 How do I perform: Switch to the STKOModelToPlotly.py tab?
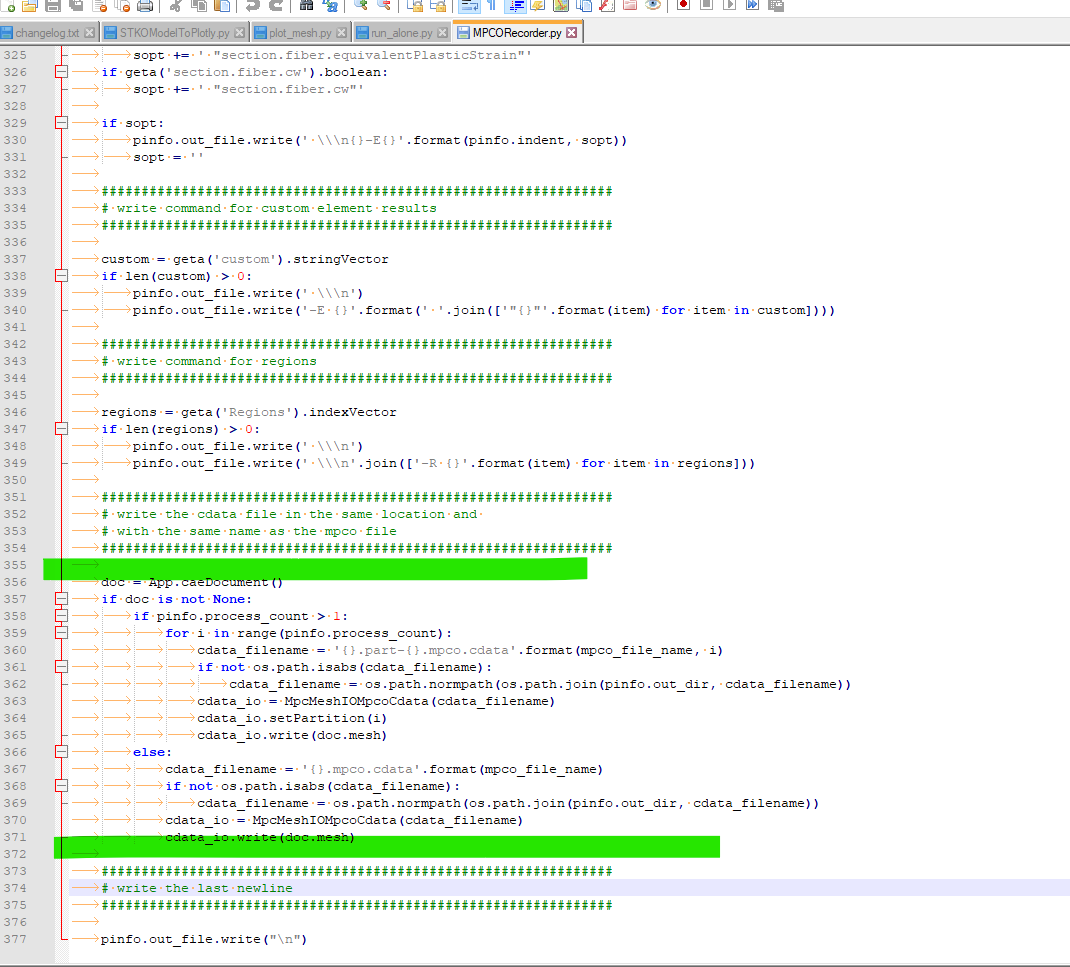click(x=174, y=33)
